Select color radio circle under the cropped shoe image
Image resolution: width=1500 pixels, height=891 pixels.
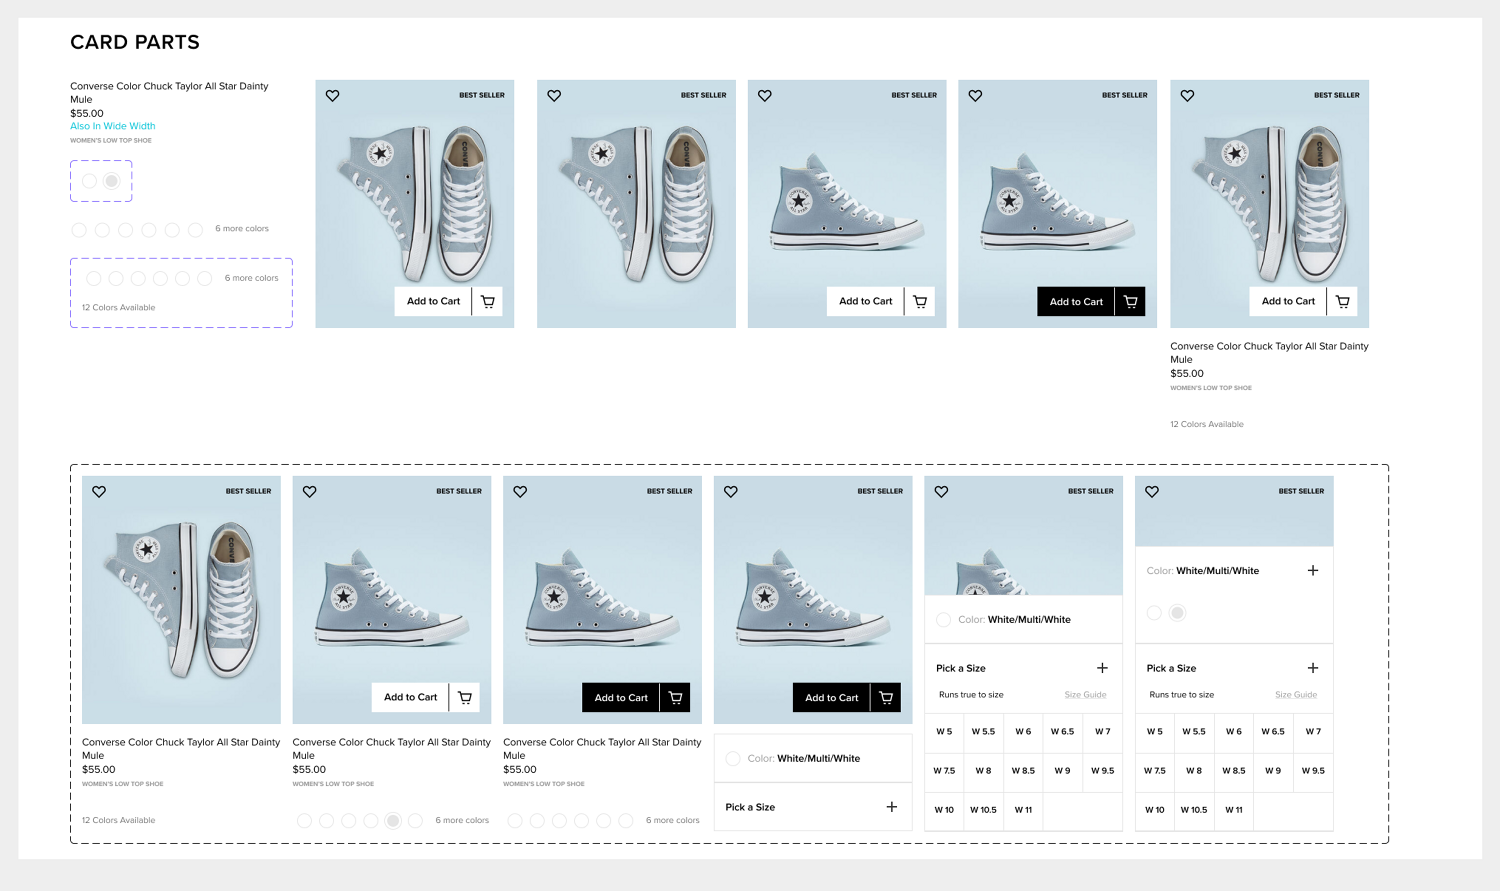click(x=943, y=620)
